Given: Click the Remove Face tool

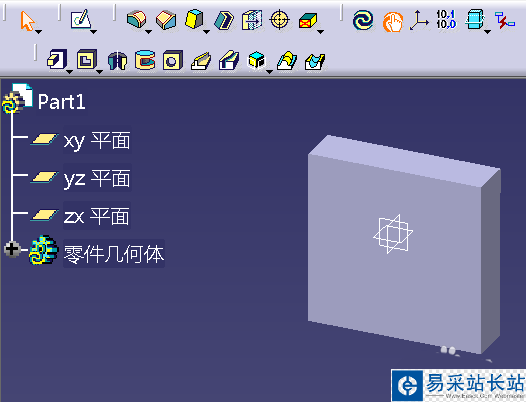Looking at the screenshot, I should 308,20.
